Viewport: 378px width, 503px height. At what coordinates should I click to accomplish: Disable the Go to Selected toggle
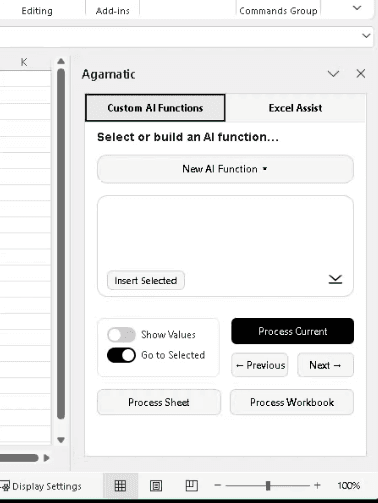coord(121,355)
